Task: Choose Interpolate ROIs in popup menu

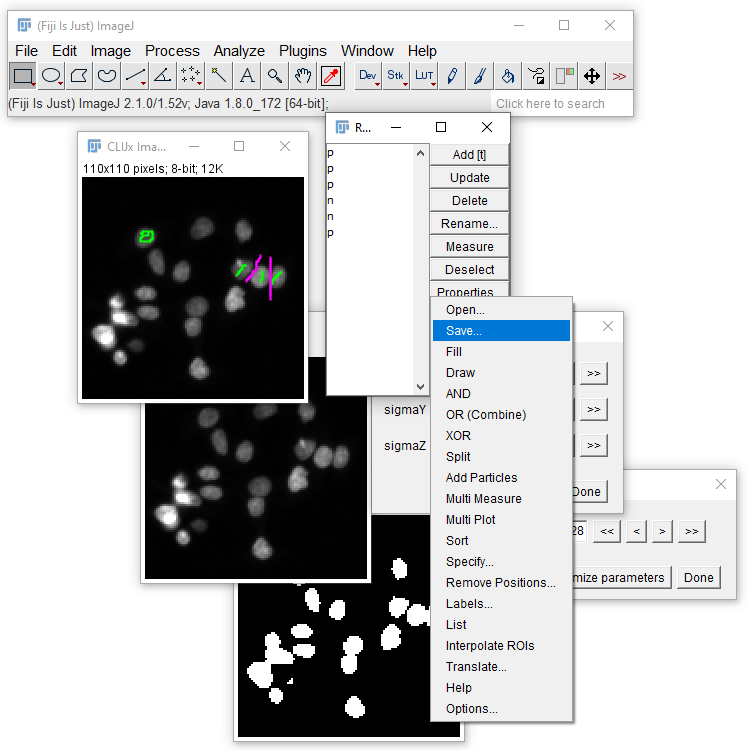Action: pos(501,646)
